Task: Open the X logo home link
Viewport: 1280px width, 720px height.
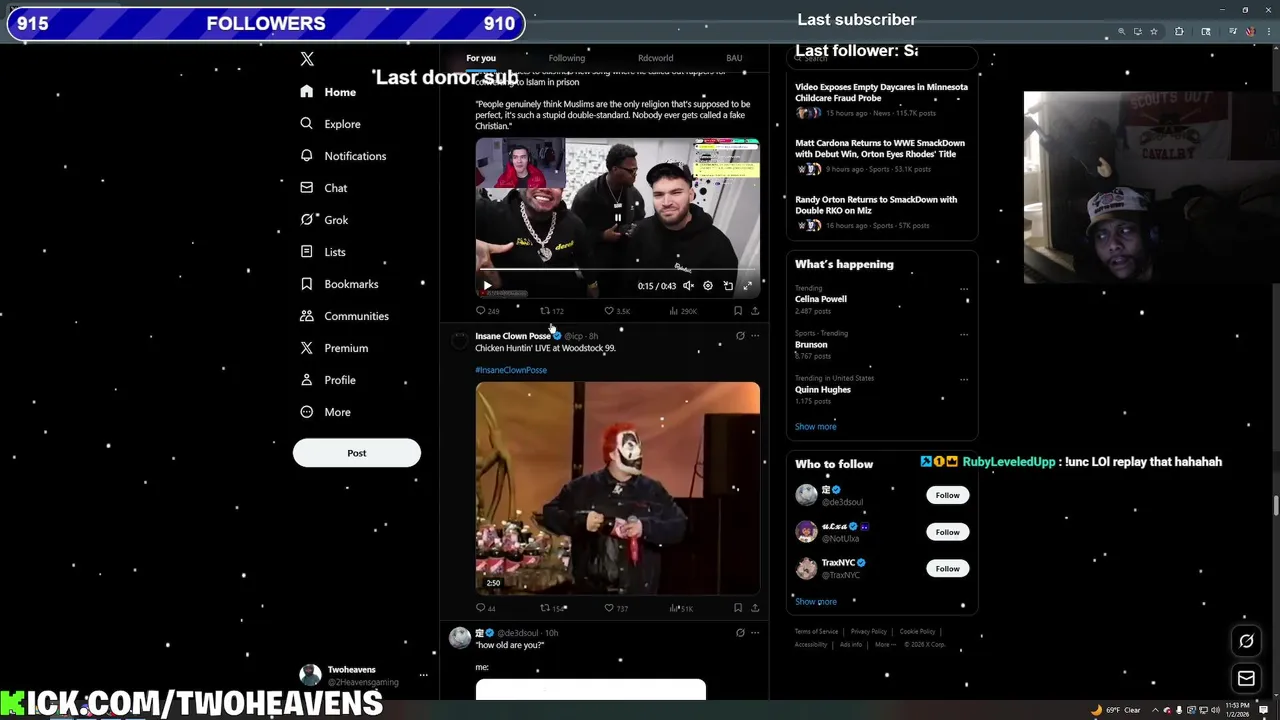Action: (307, 59)
